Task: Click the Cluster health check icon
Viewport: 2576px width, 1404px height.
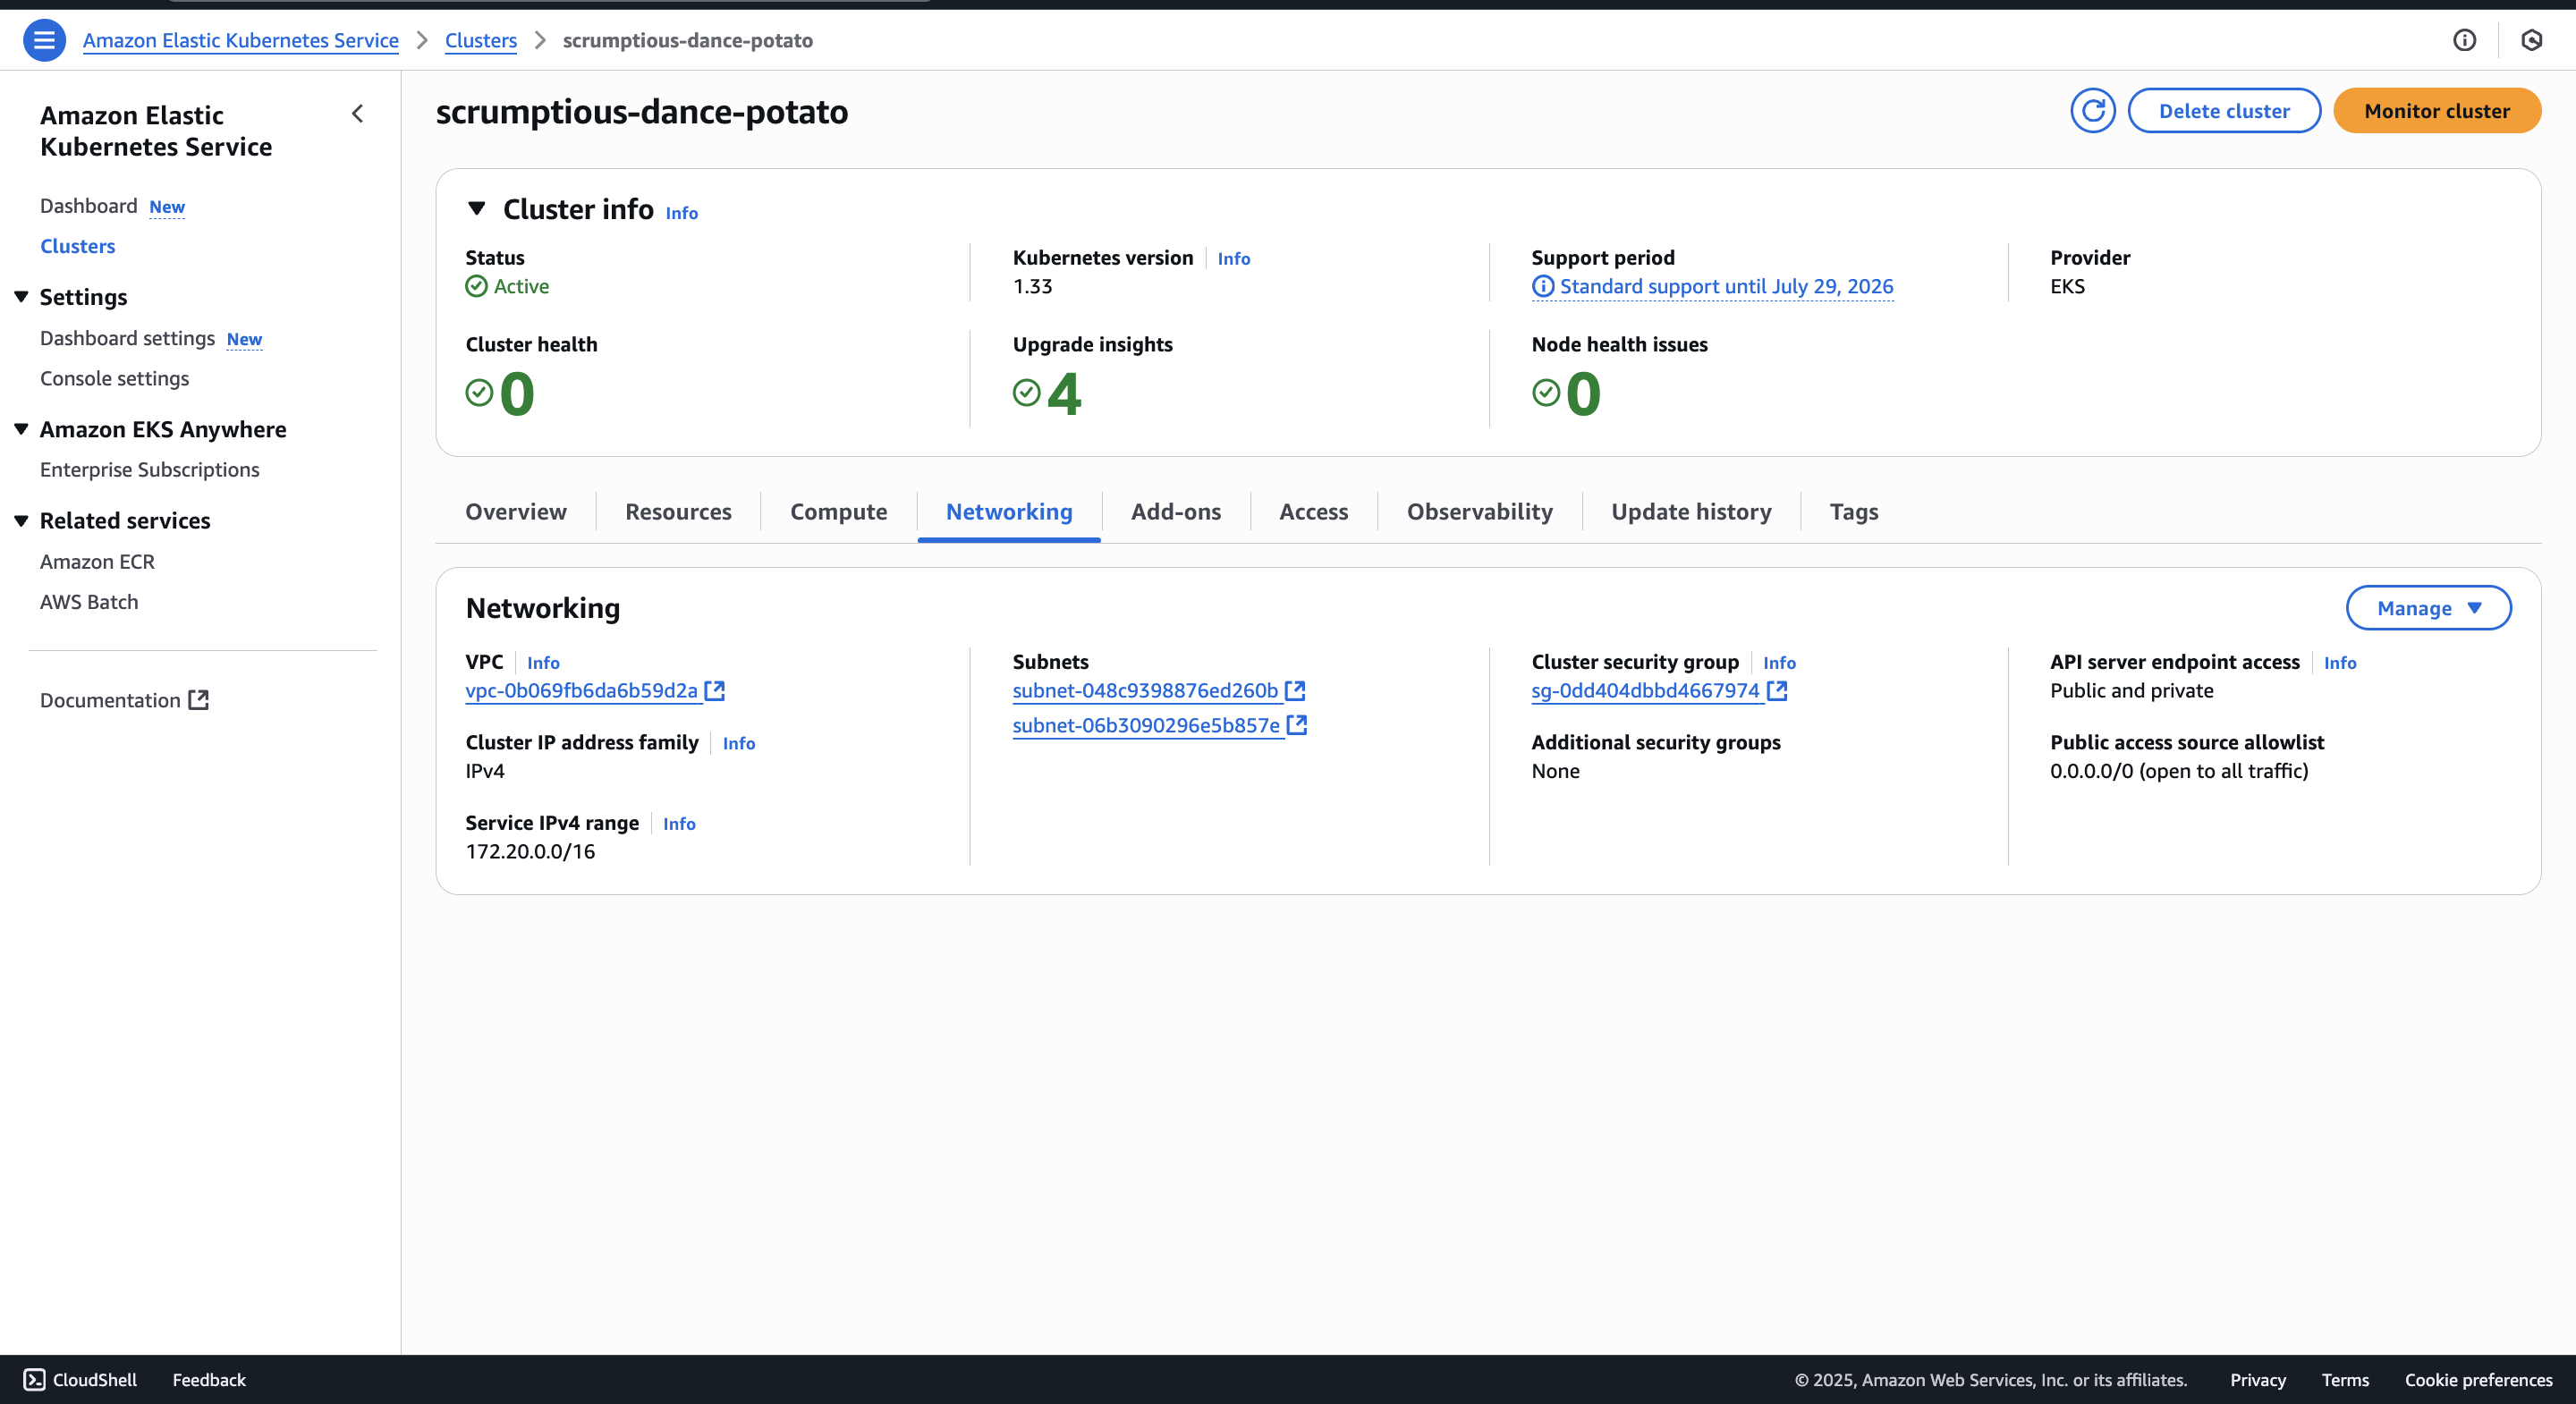Action: [x=480, y=393]
